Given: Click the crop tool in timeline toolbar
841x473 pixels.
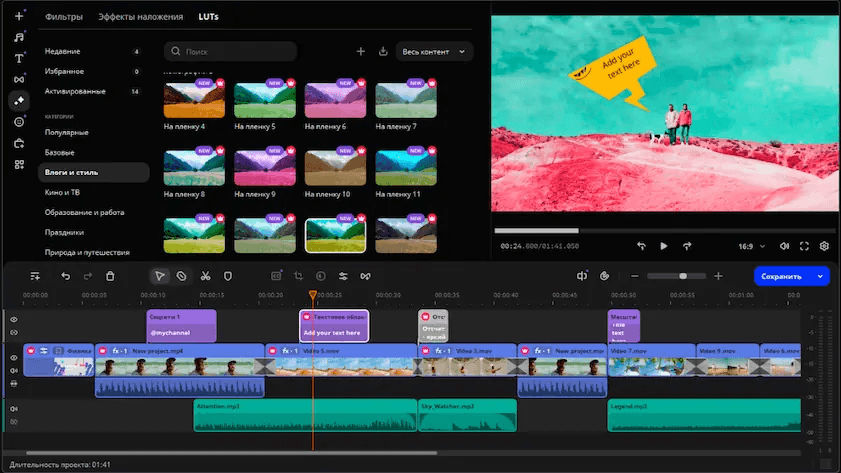Looking at the screenshot, I should 298,276.
